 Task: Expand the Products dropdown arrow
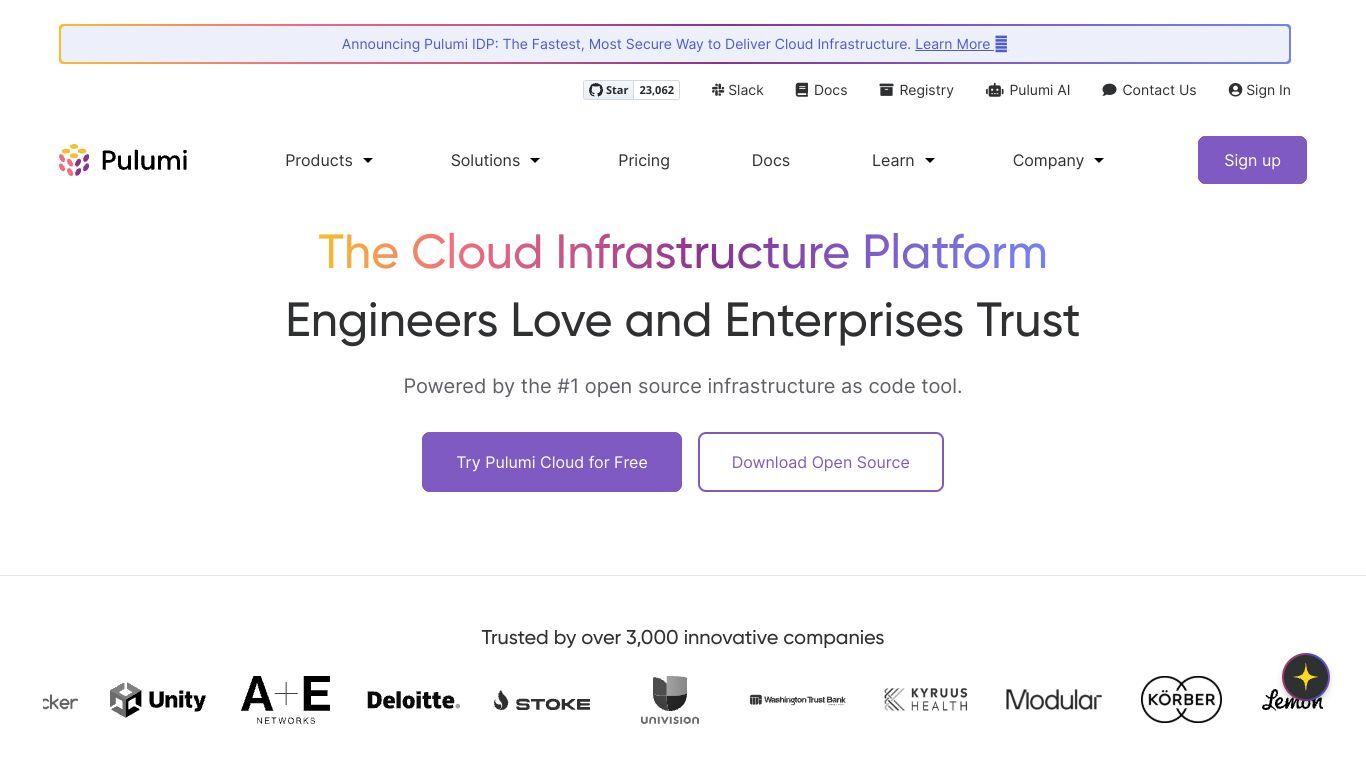(x=368, y=161)
